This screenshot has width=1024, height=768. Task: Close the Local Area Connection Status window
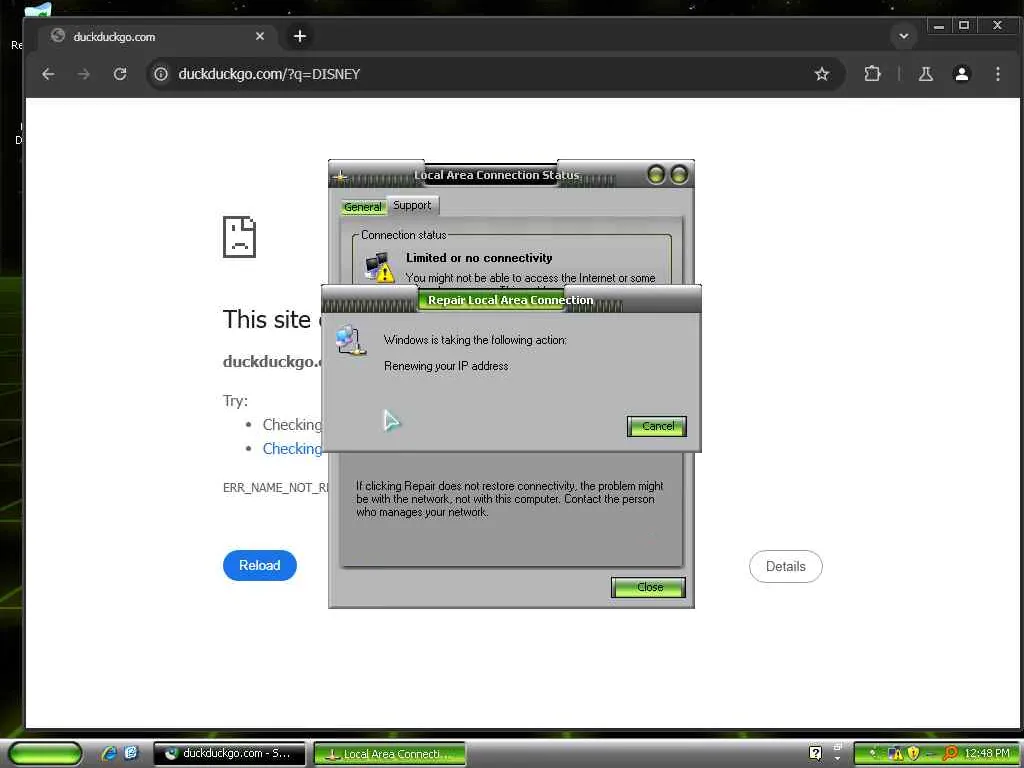coord(648,587)
